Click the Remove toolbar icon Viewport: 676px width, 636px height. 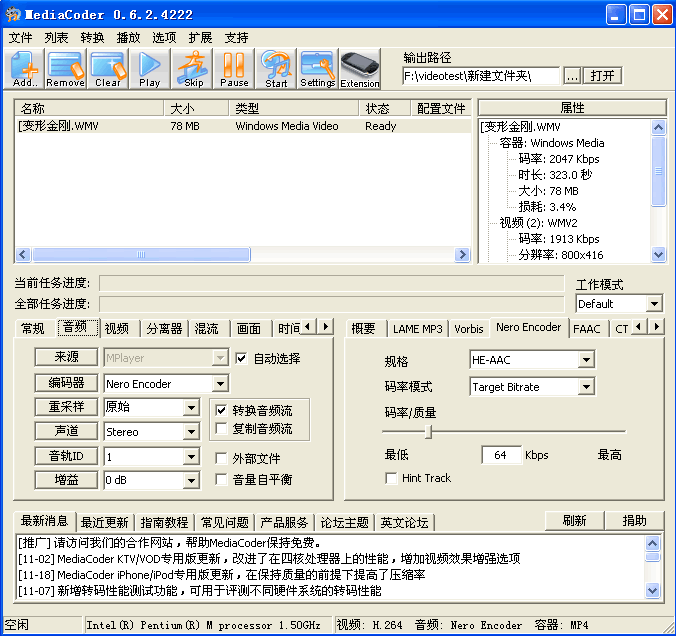click(66, 69)
